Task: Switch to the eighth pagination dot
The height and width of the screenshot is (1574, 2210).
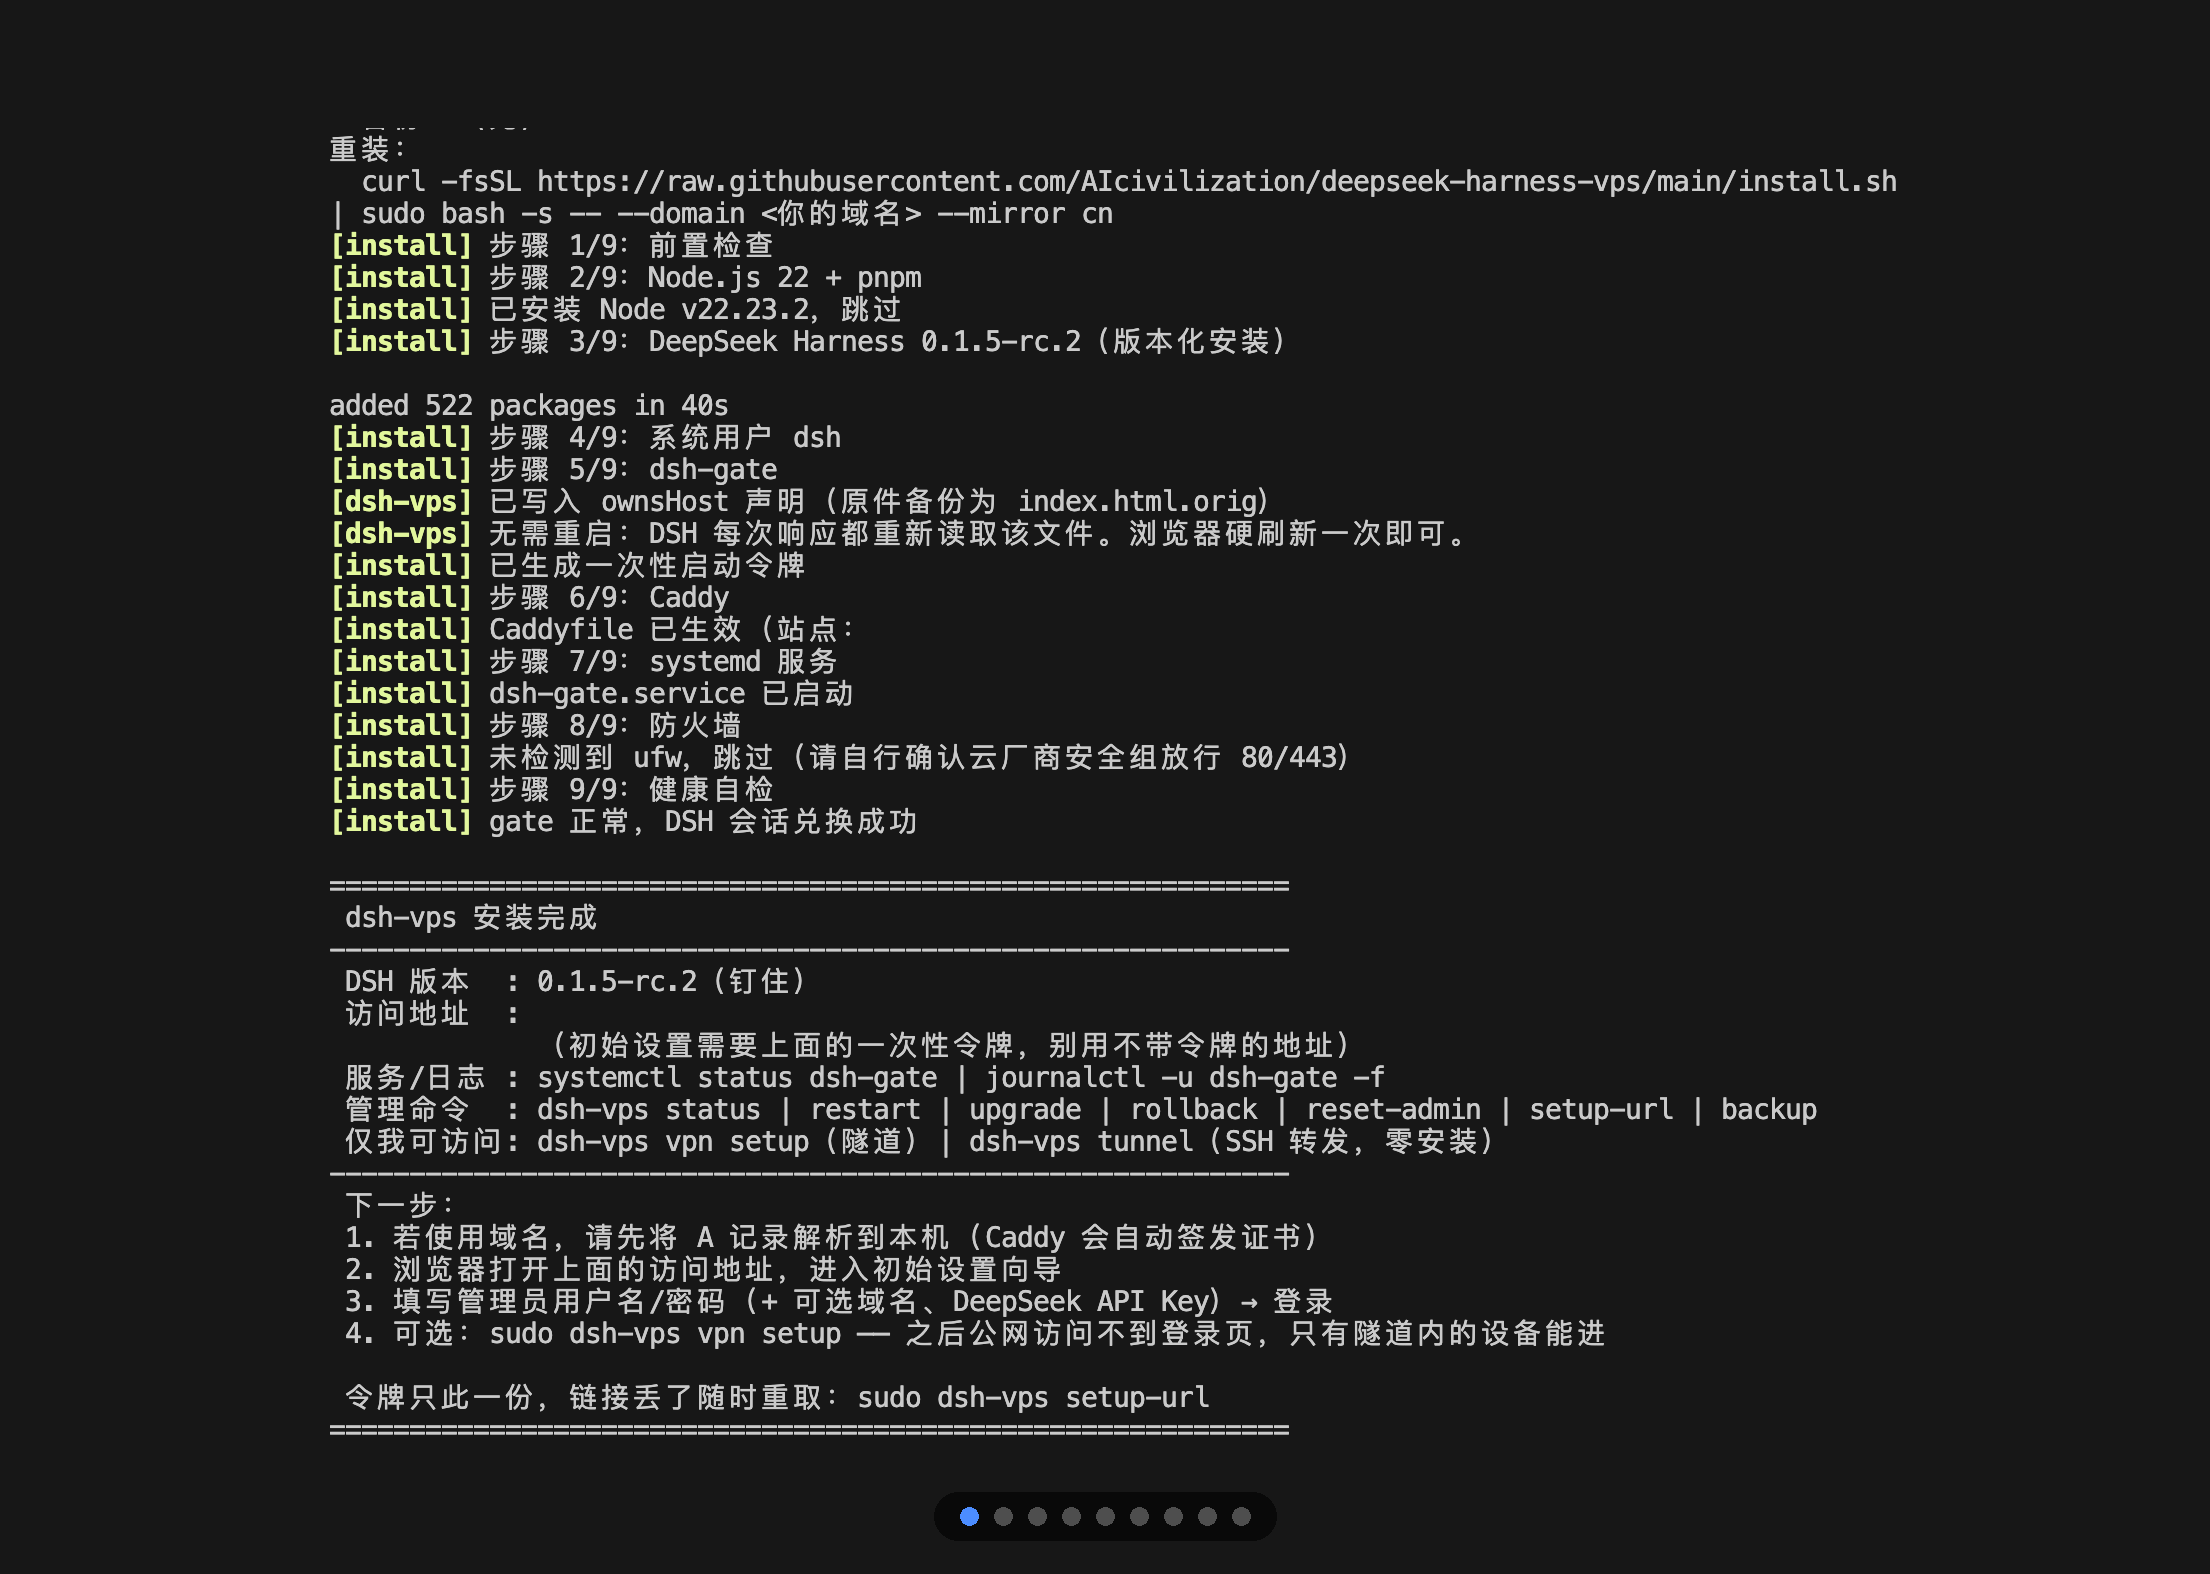Action: [1207, 1516]
